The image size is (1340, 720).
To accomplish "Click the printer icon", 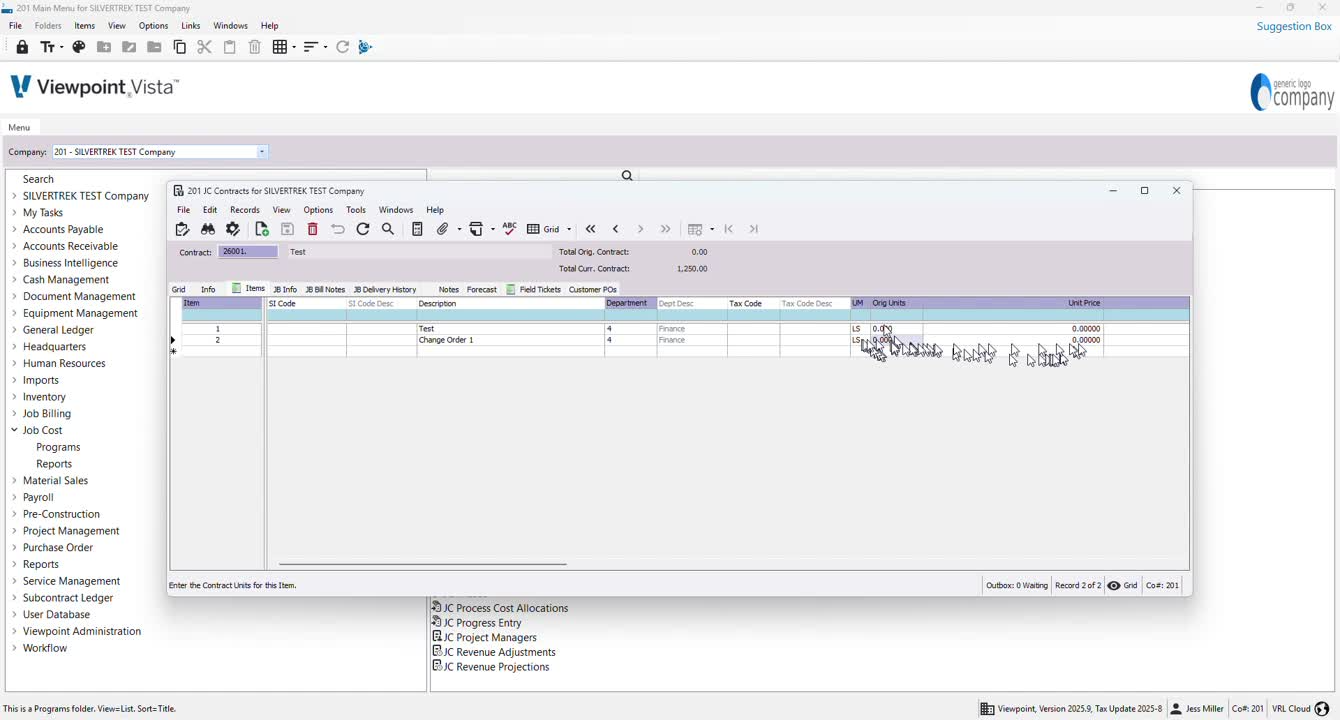I will 477,229.
